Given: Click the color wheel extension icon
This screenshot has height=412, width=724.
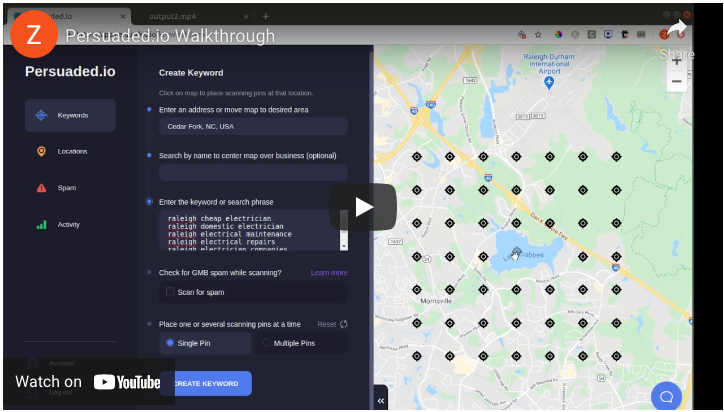Looking at the screenshot, I should [558, 34].
